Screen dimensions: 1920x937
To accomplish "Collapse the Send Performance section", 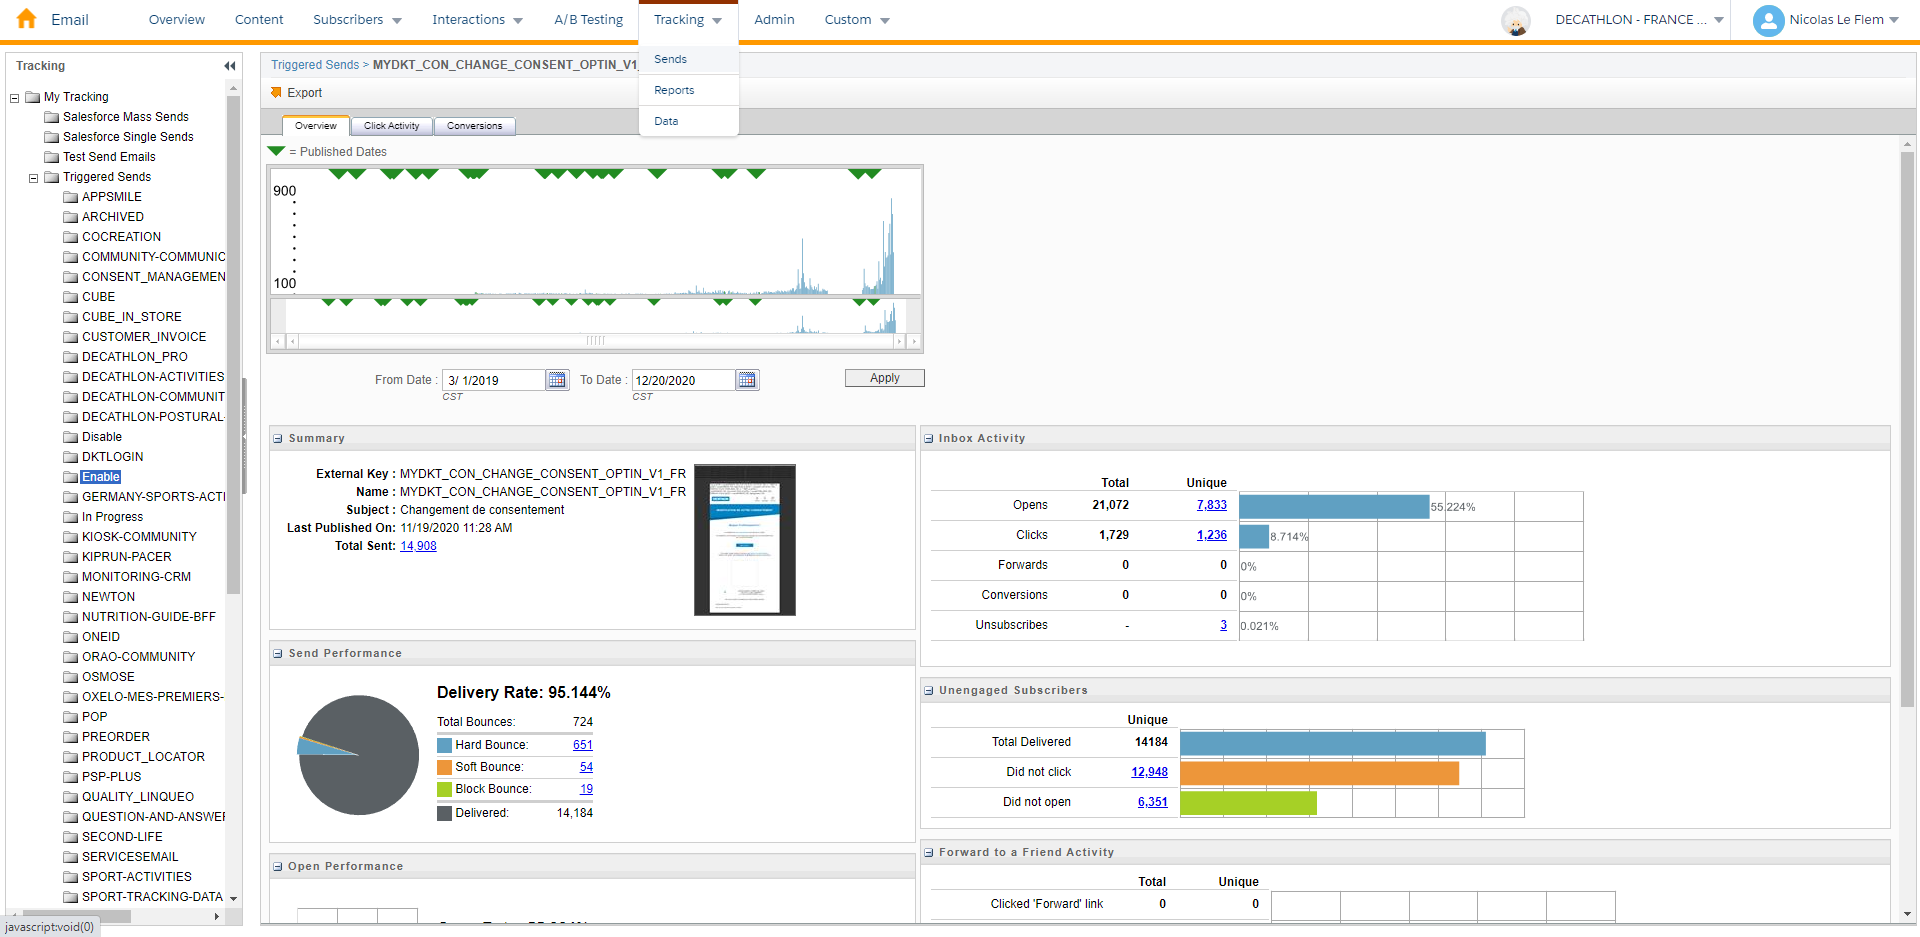I will (278, 654).
